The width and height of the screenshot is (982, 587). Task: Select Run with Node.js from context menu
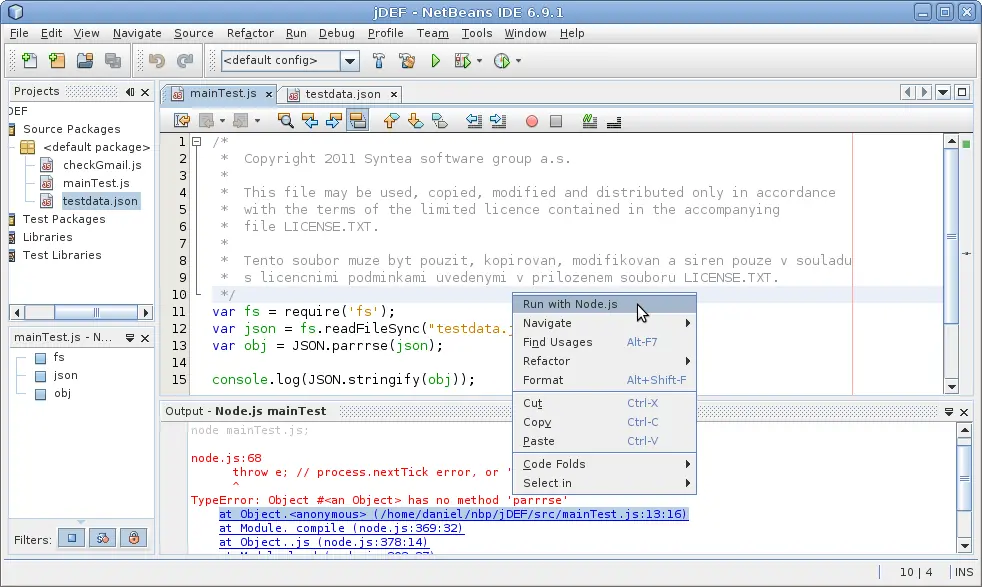[604, 304]
